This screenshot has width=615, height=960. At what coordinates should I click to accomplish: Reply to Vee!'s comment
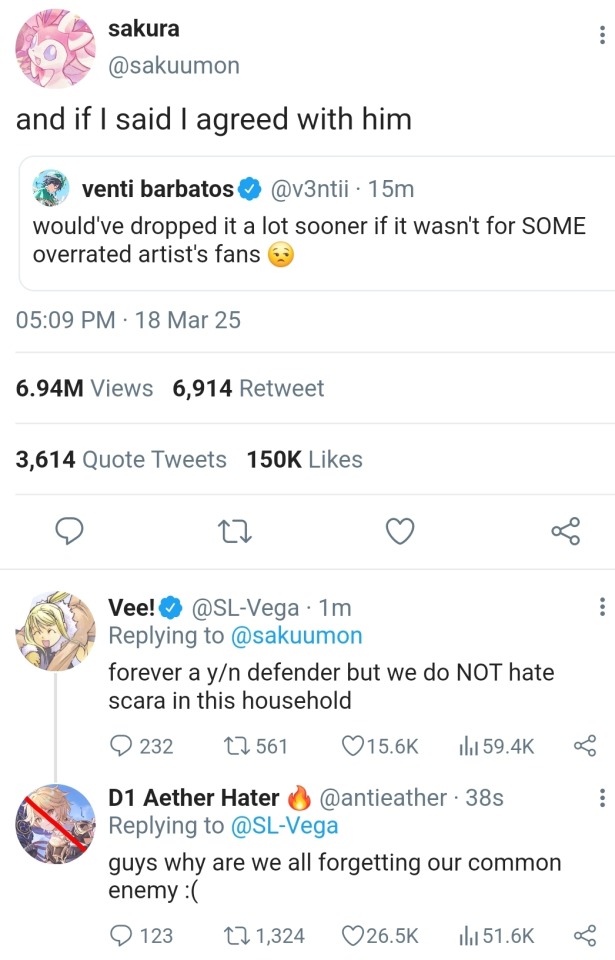[x=121, y=746]
